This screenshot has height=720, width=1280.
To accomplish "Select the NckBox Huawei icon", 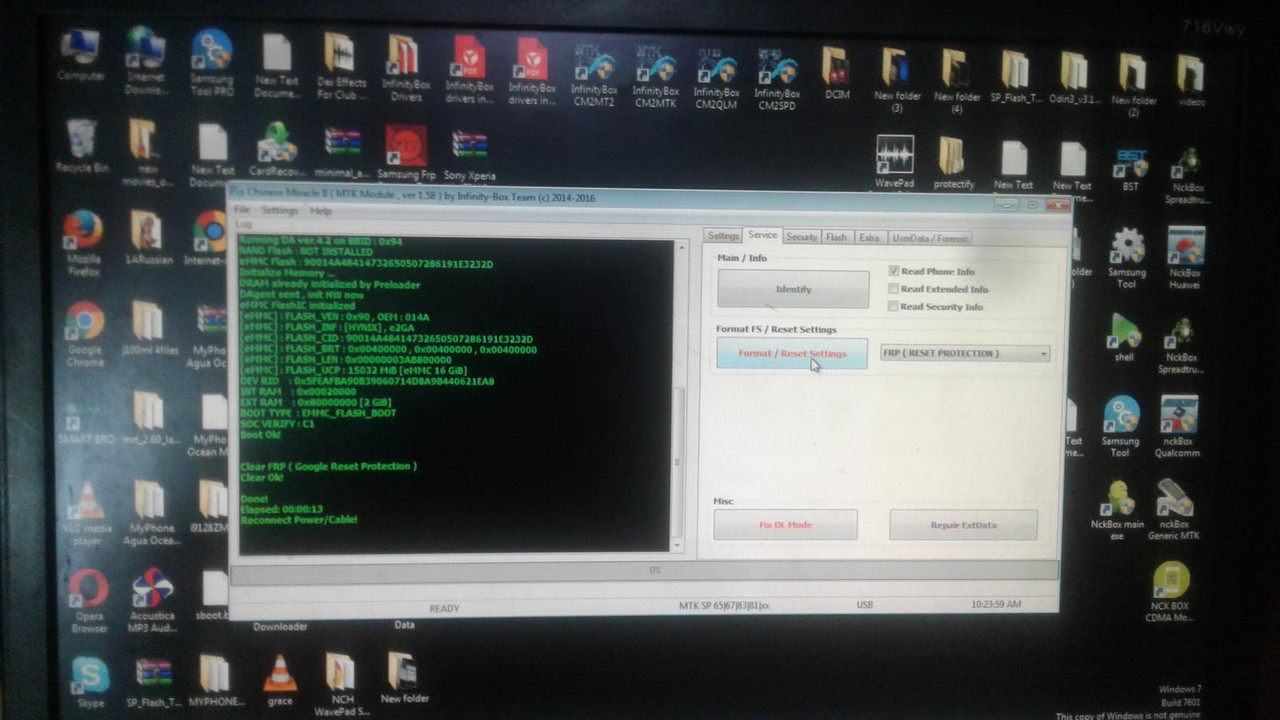I will point(1186,259).
